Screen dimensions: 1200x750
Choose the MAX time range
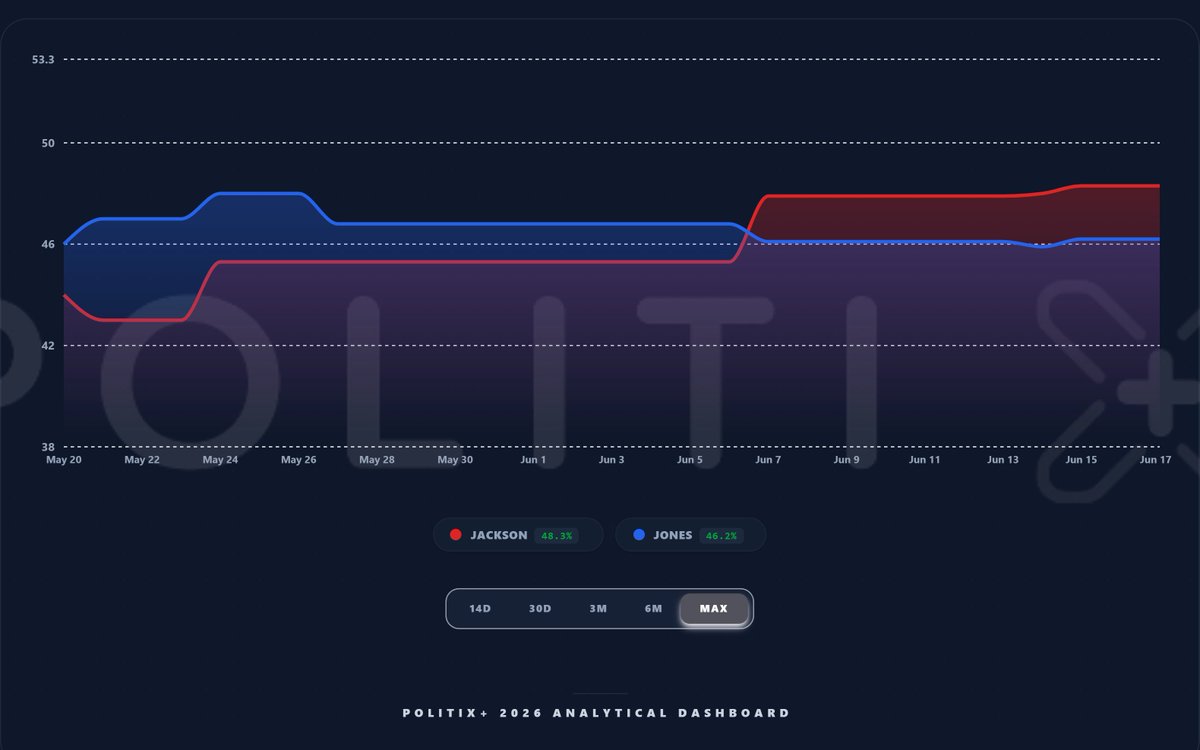coord(714,609)
